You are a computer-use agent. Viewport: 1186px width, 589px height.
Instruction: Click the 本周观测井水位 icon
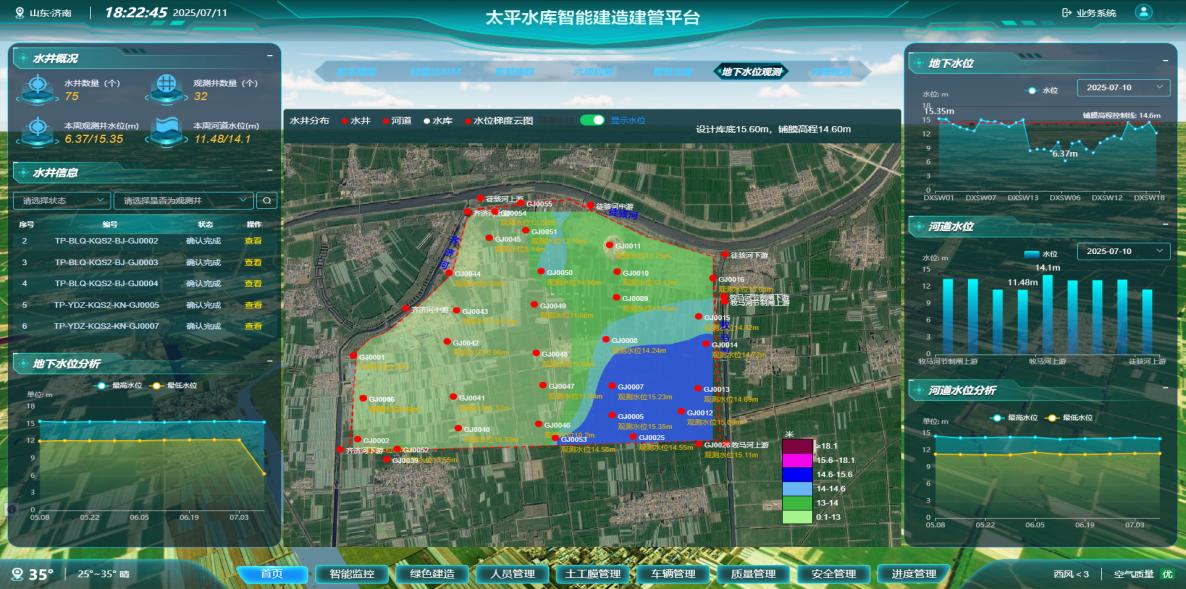pos(37,131)
